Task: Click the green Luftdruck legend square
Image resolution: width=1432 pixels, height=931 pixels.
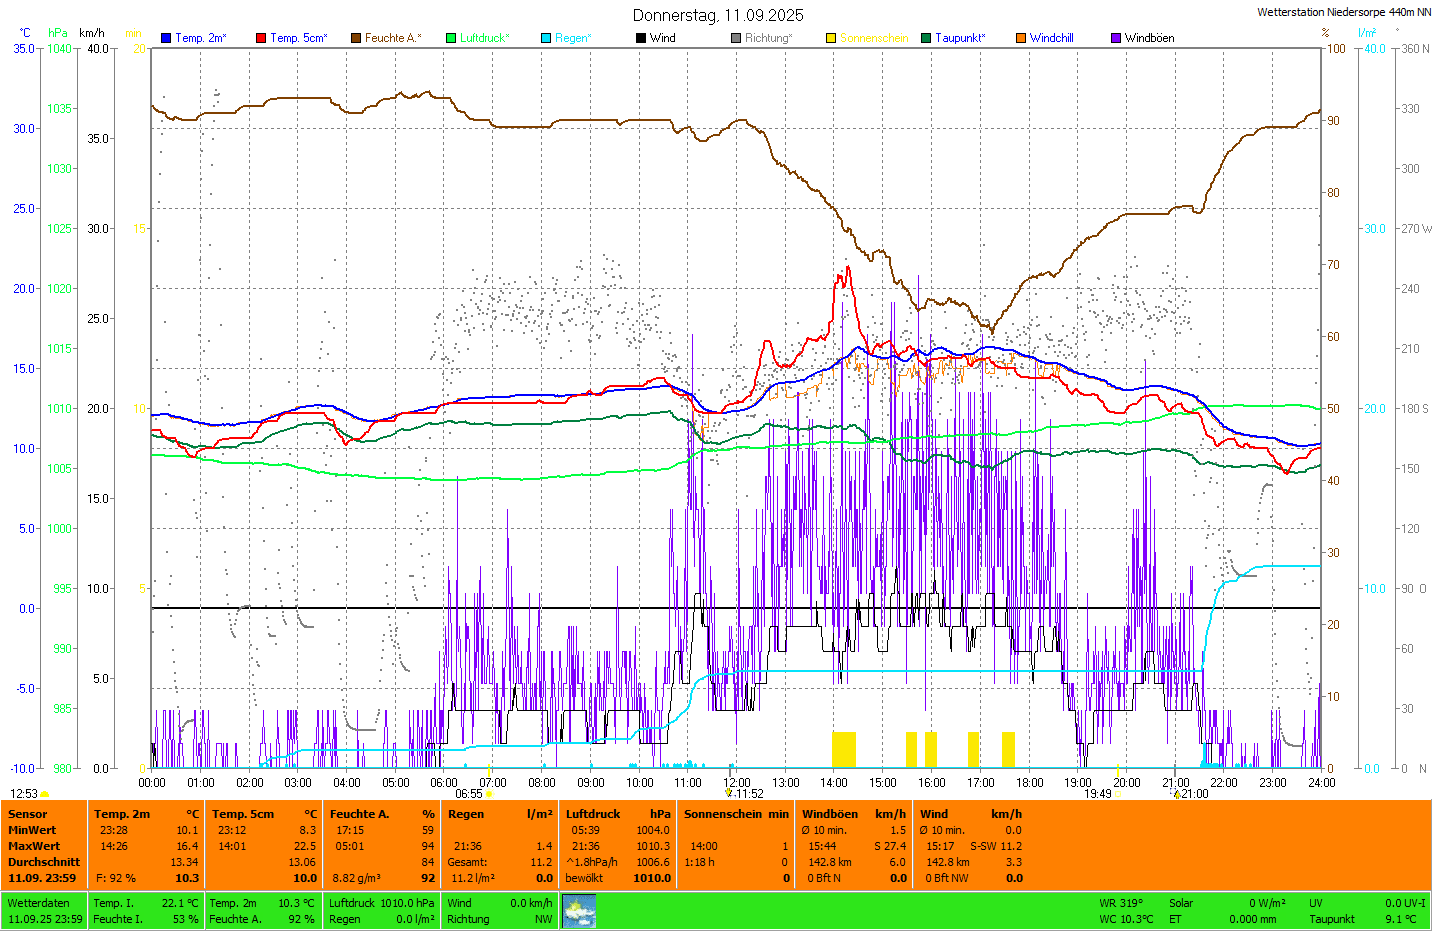Action: tap(451, 38)
